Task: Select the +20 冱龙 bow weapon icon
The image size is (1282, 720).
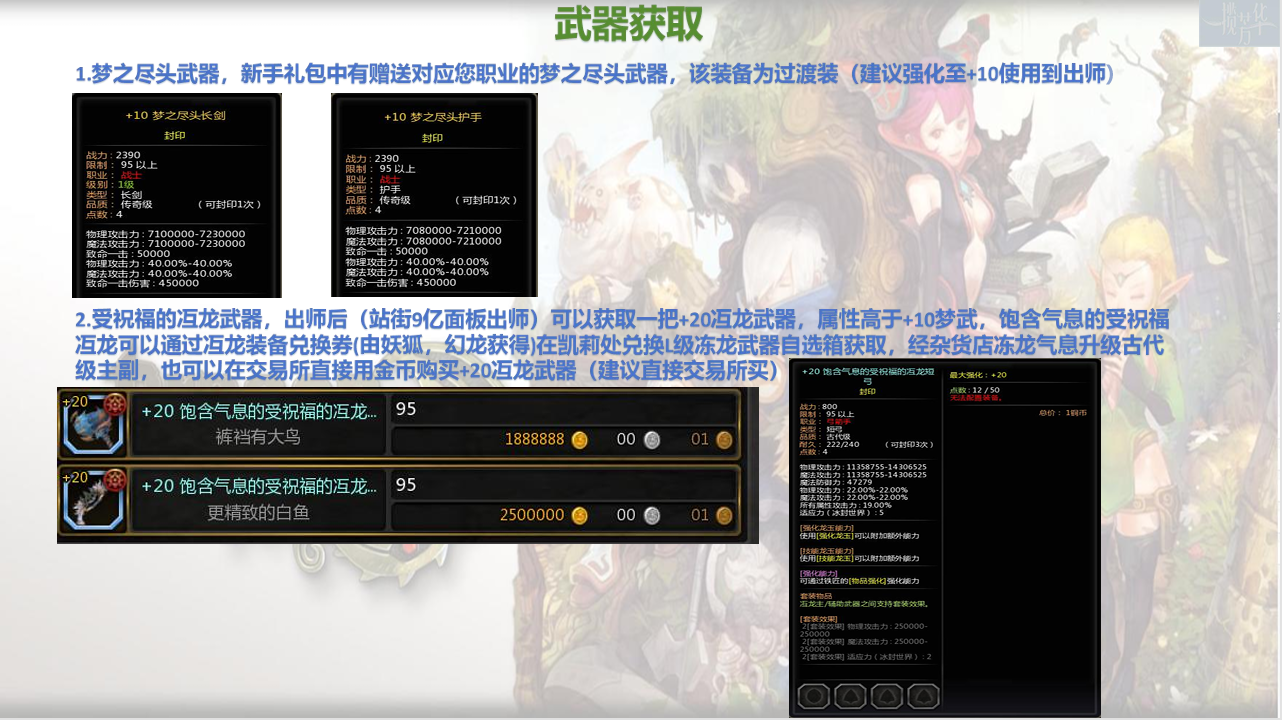Action: (93, 501)
